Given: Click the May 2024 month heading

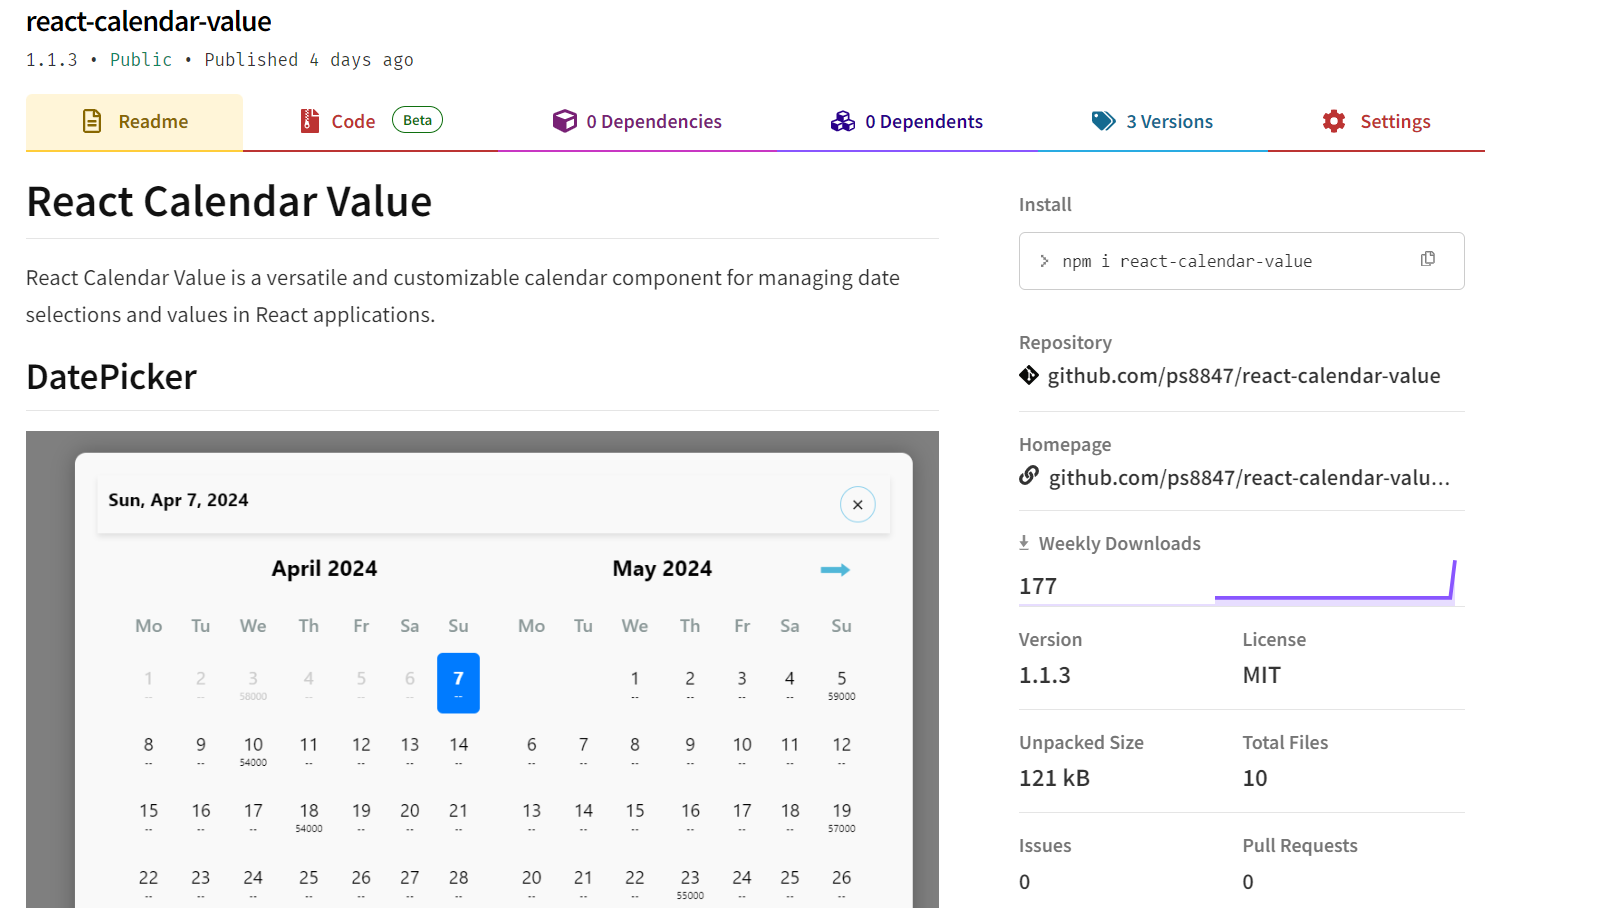Looking at the screenshot, I should (662, 569).
